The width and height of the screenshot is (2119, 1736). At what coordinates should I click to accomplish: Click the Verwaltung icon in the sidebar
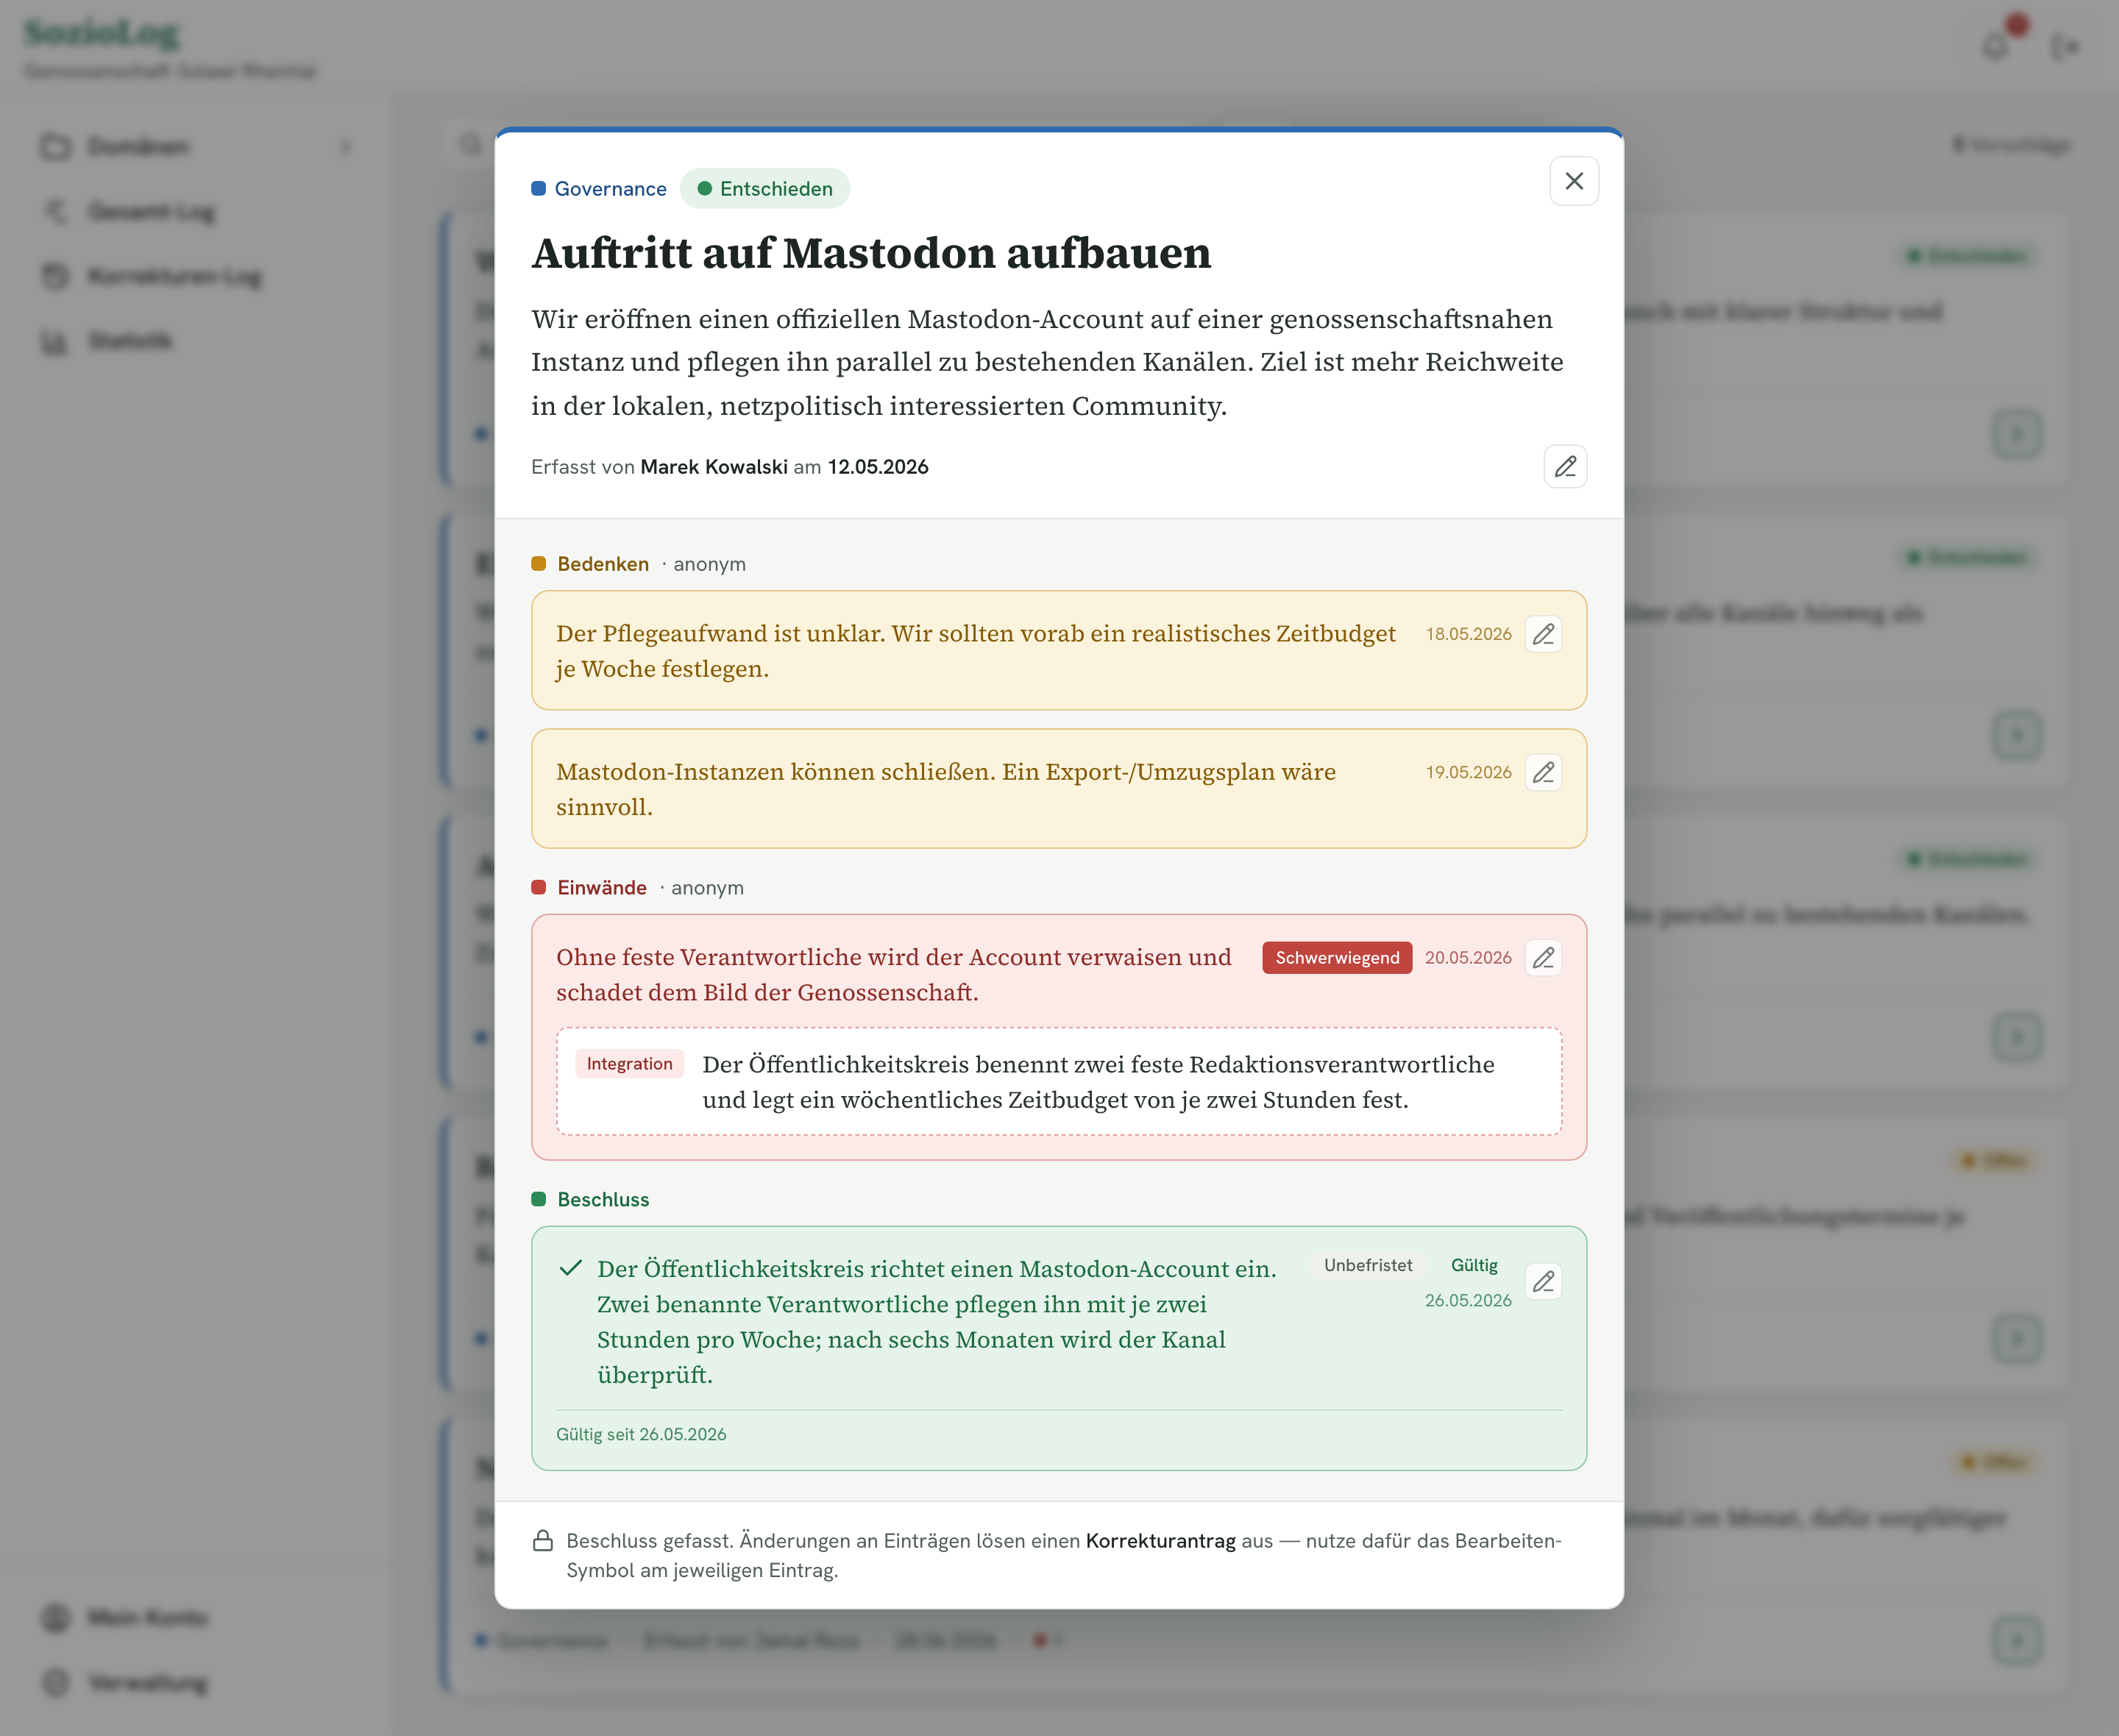[x=56, y=1682]
